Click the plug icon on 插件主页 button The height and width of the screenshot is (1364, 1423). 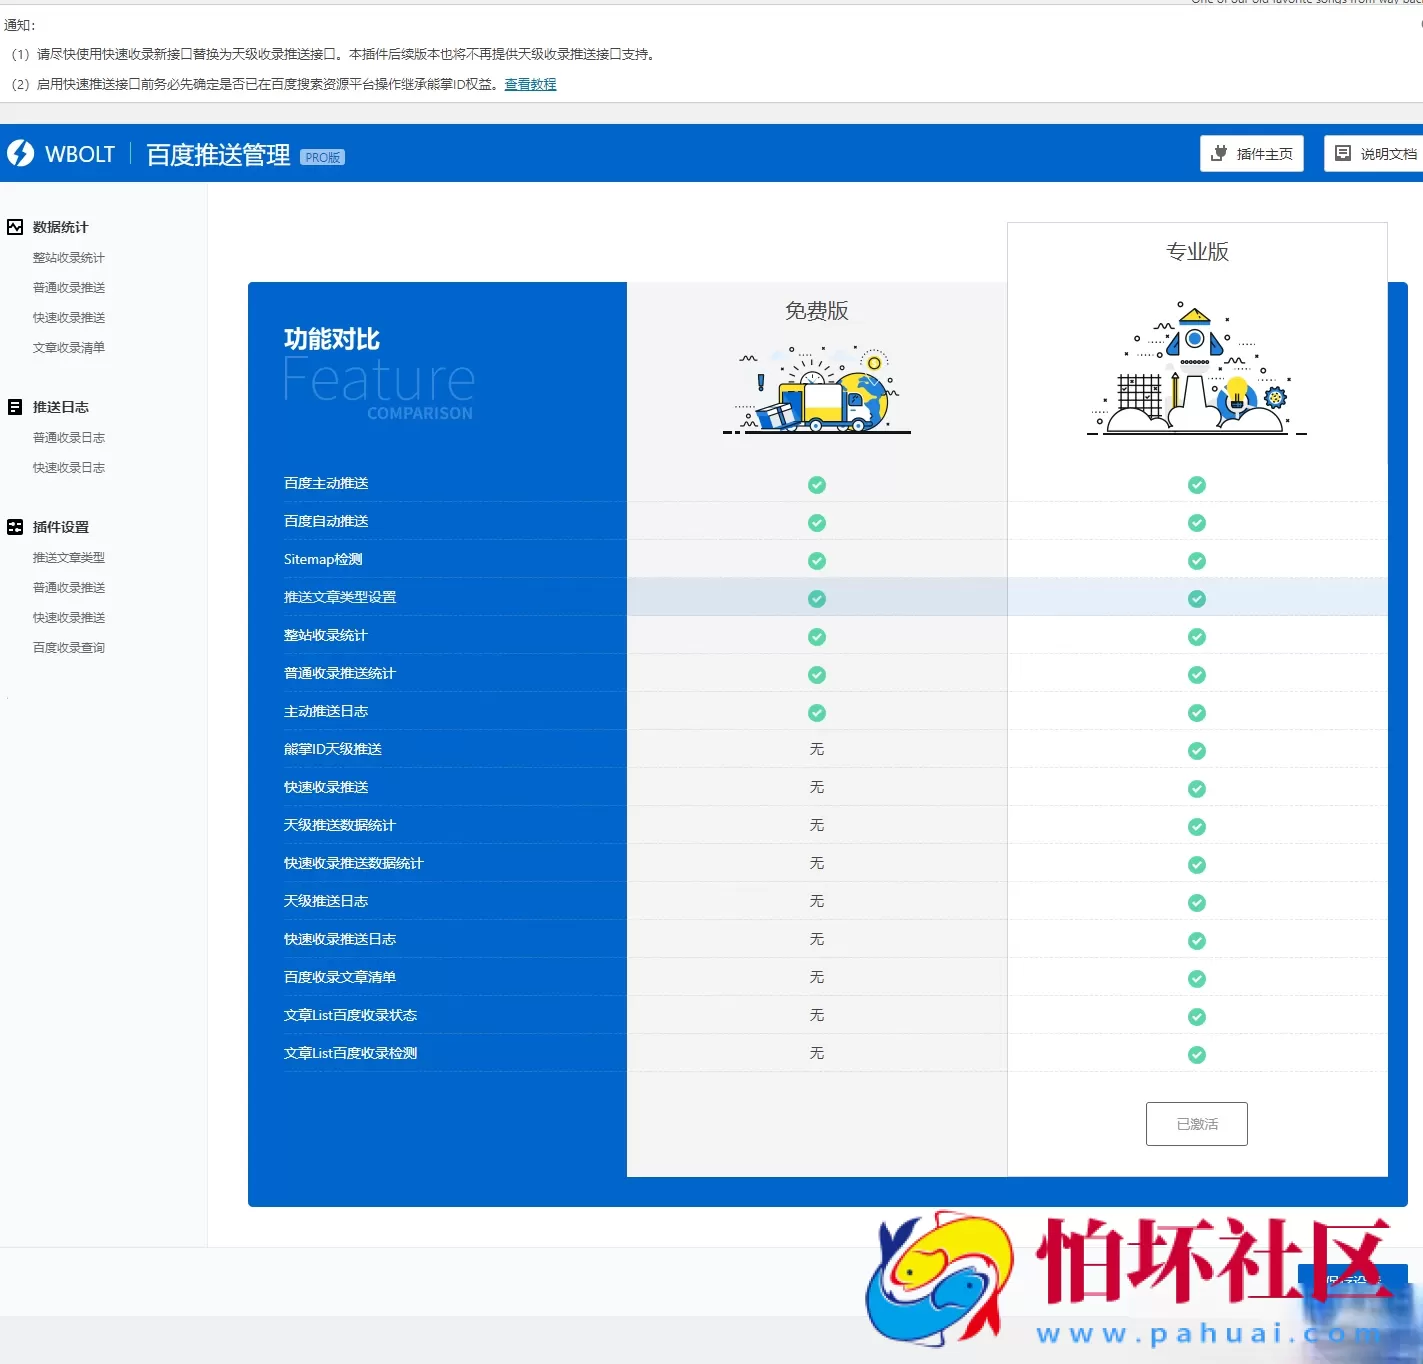click(1219, 153)
